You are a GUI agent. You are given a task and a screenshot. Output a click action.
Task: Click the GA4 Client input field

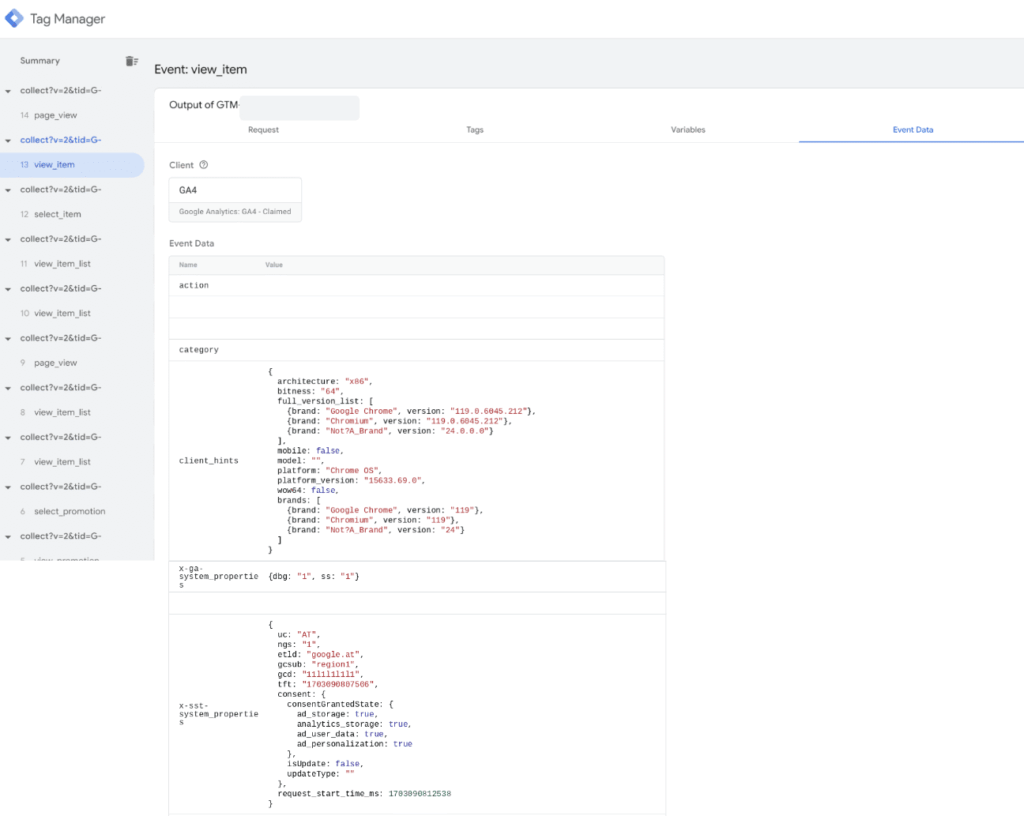[x=234, y=189]
